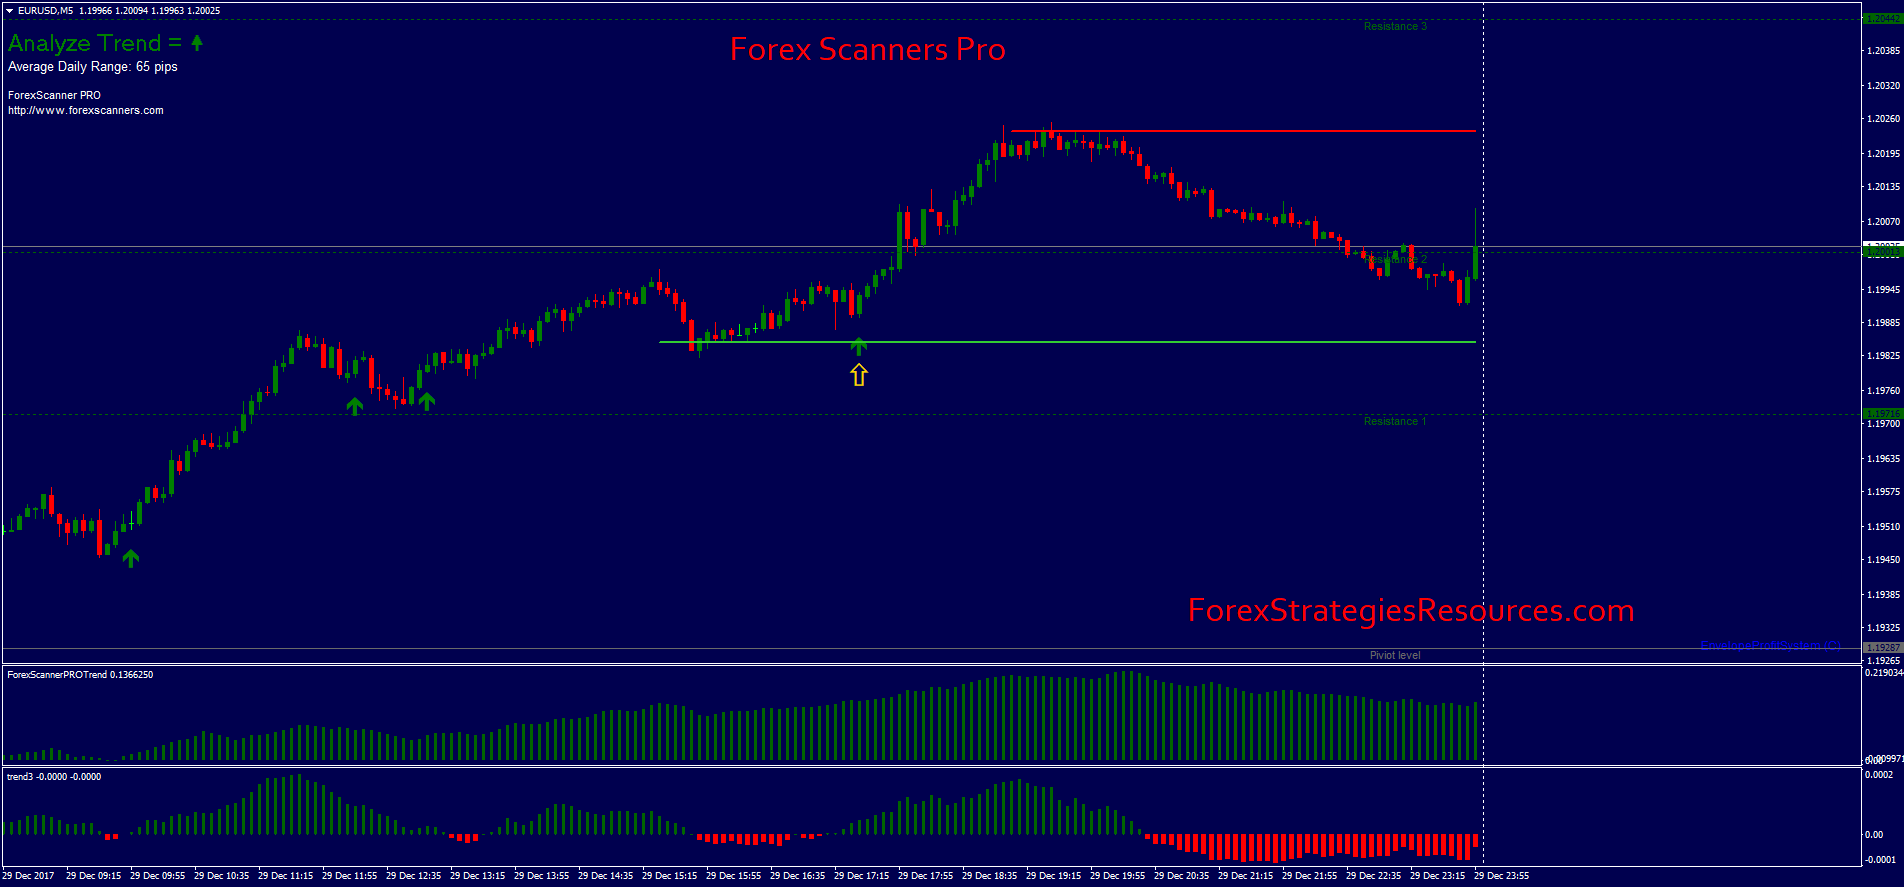1904x887 pixels.
Task: Click the green 1.19716 price tag
Action: click(x=1882, y=413)
